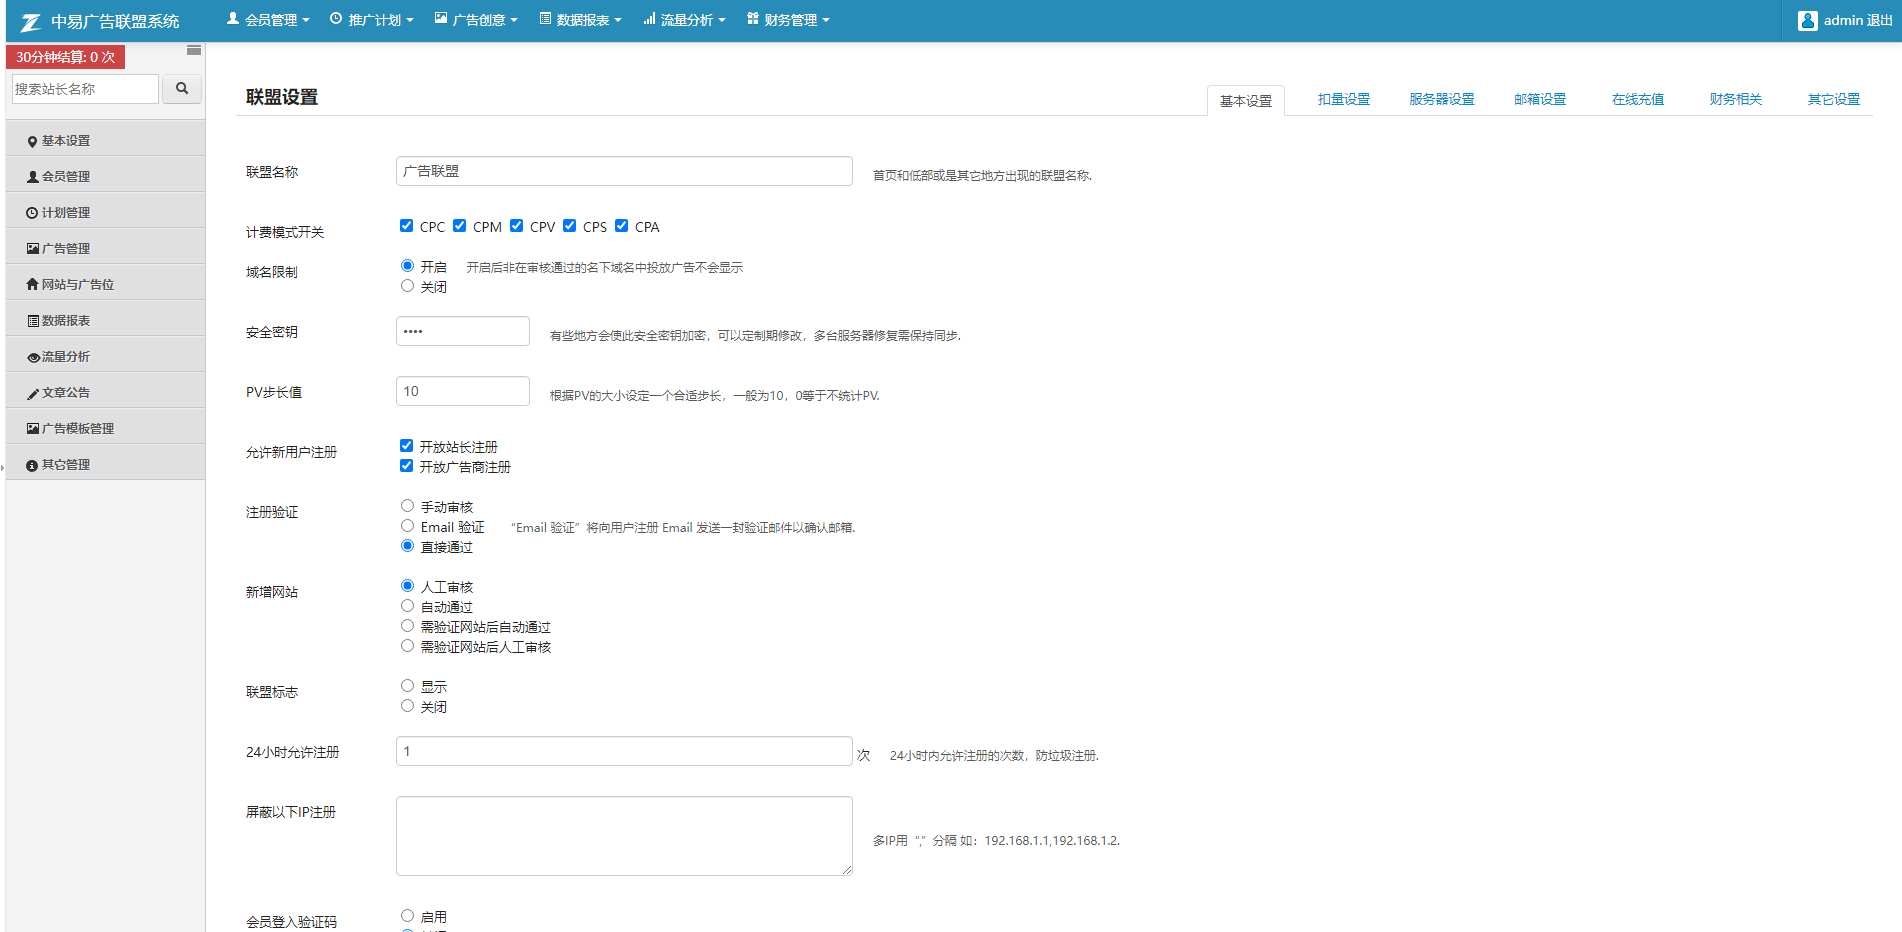Click the 中易广告联盟系统 logo icon
Viewport: 1902px width, 932px height.
(31, 21)
